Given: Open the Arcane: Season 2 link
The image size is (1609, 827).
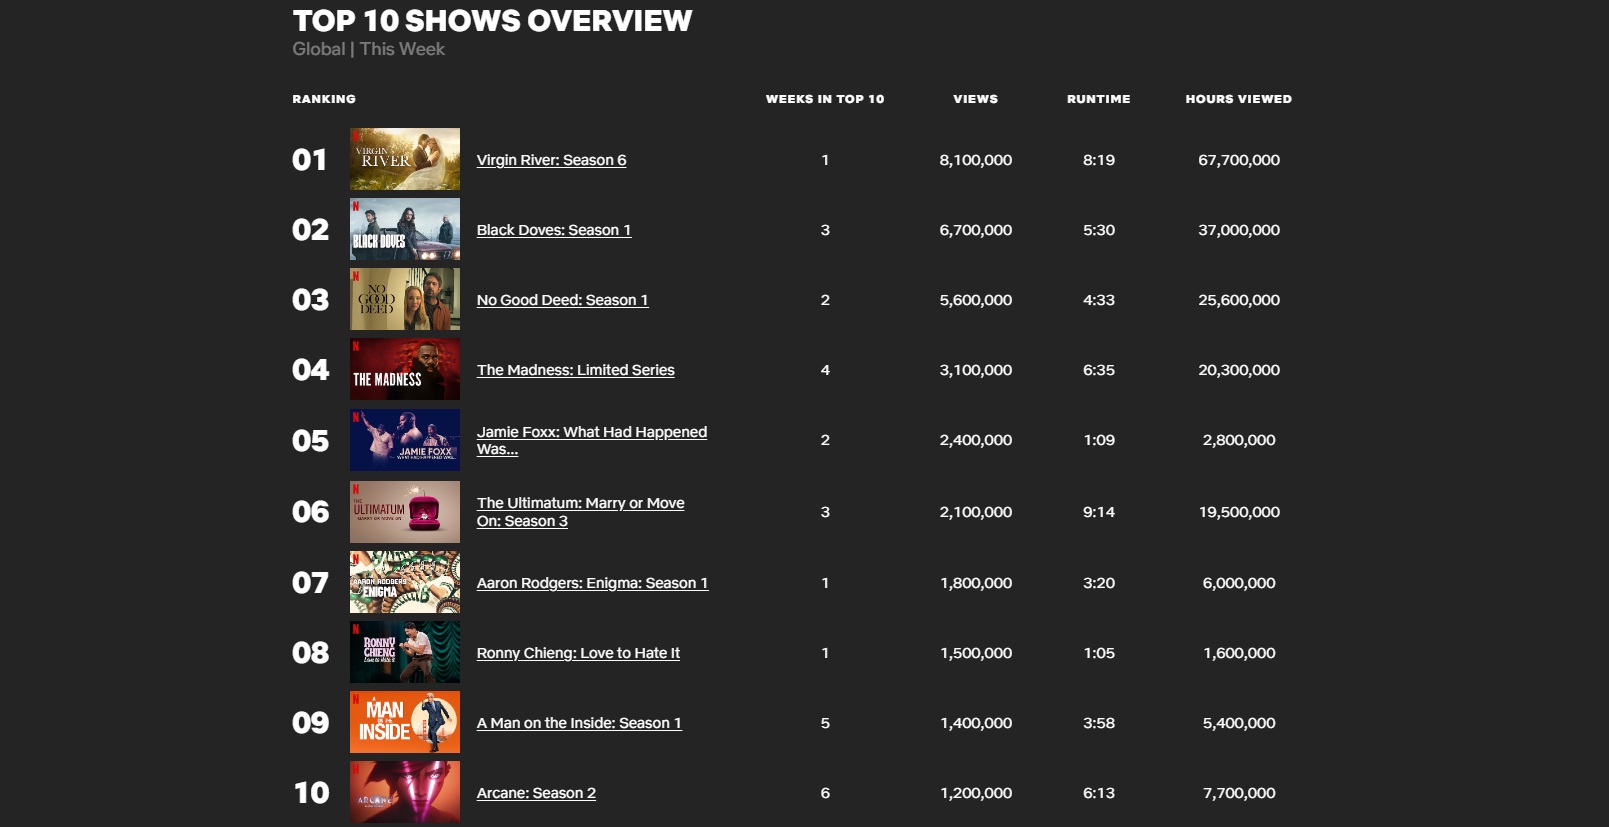Looking at the screenshot, I should click(x=536, y=793).
